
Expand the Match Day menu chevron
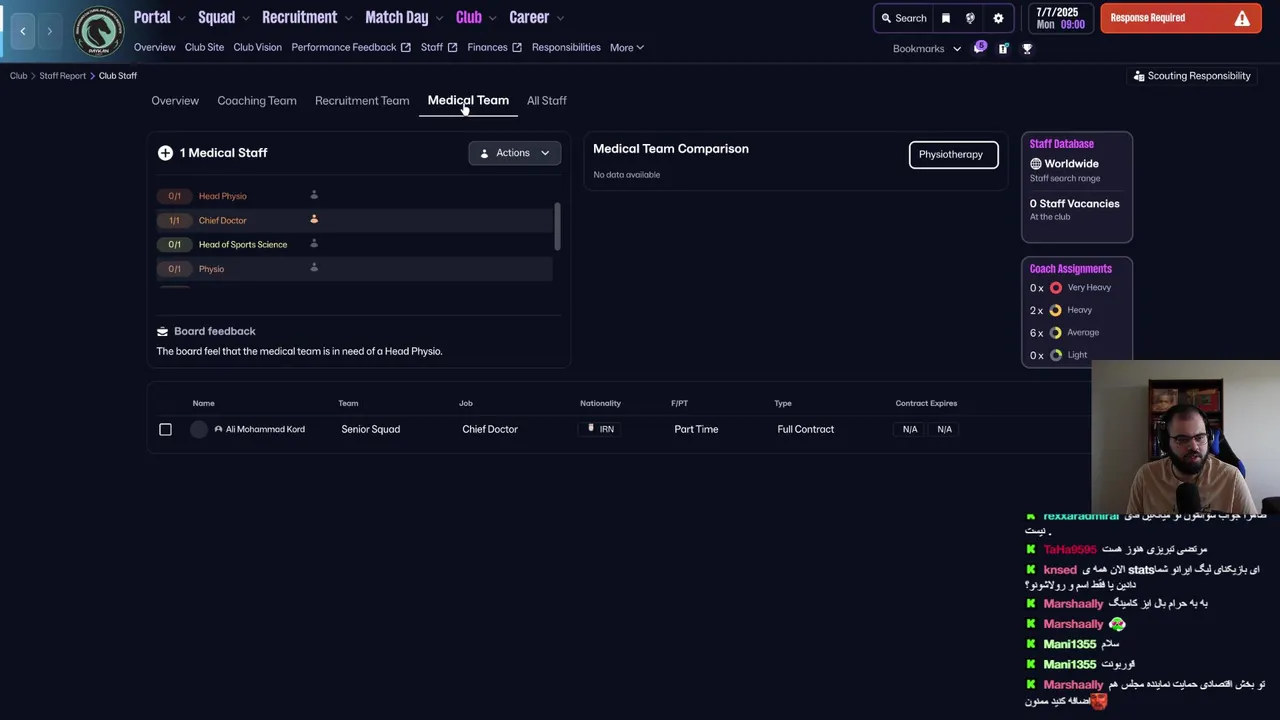point(439,18)
